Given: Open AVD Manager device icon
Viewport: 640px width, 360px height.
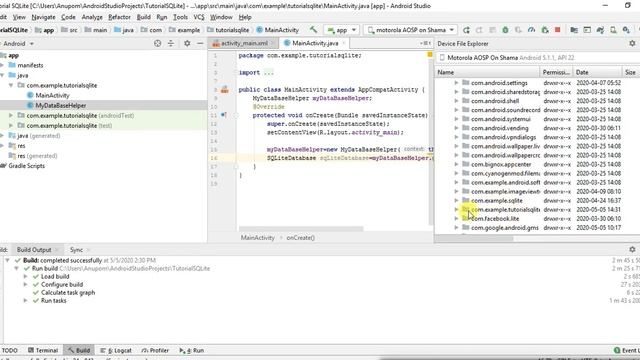Looking at the screenshot, I should click(613, 30).
